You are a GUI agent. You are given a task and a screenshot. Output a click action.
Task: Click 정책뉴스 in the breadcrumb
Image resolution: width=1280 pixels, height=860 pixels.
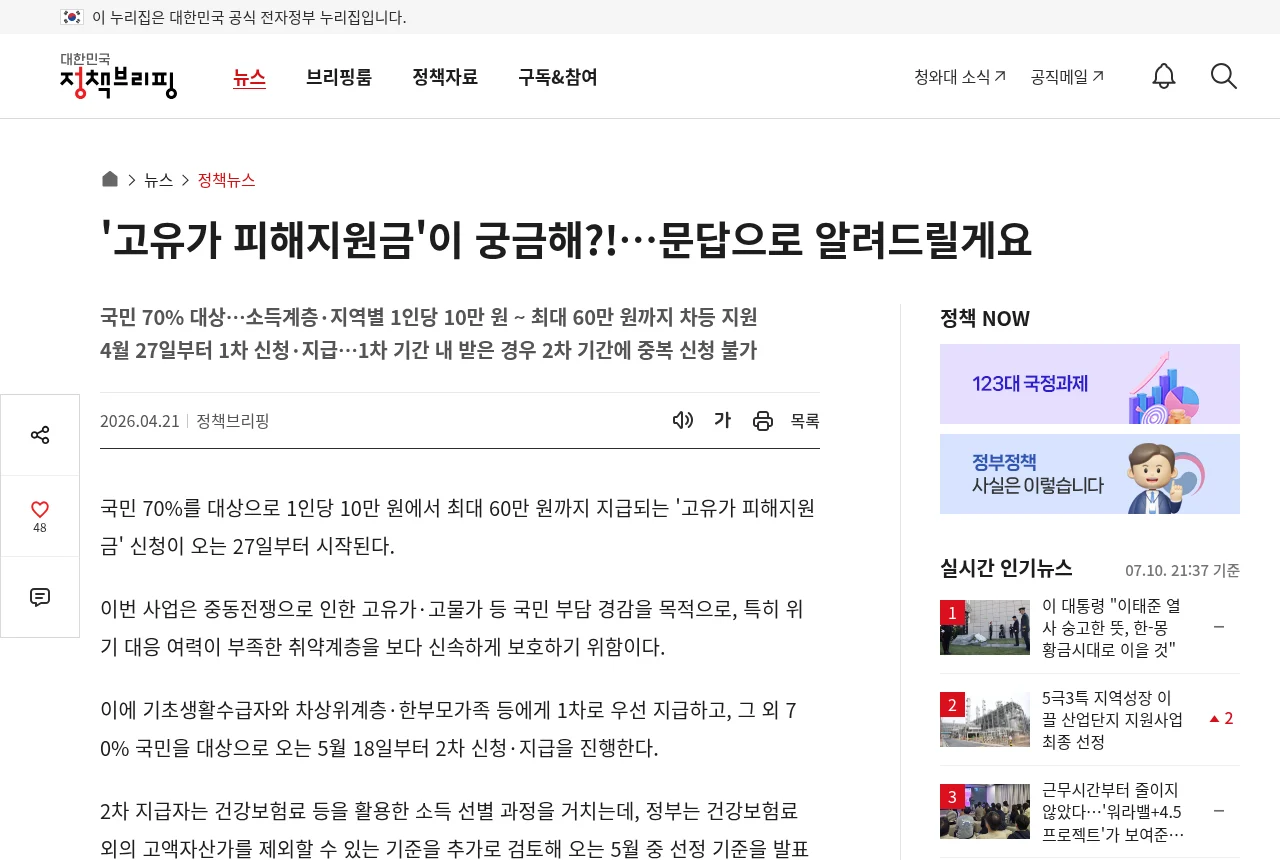click(x=226, y=180)
